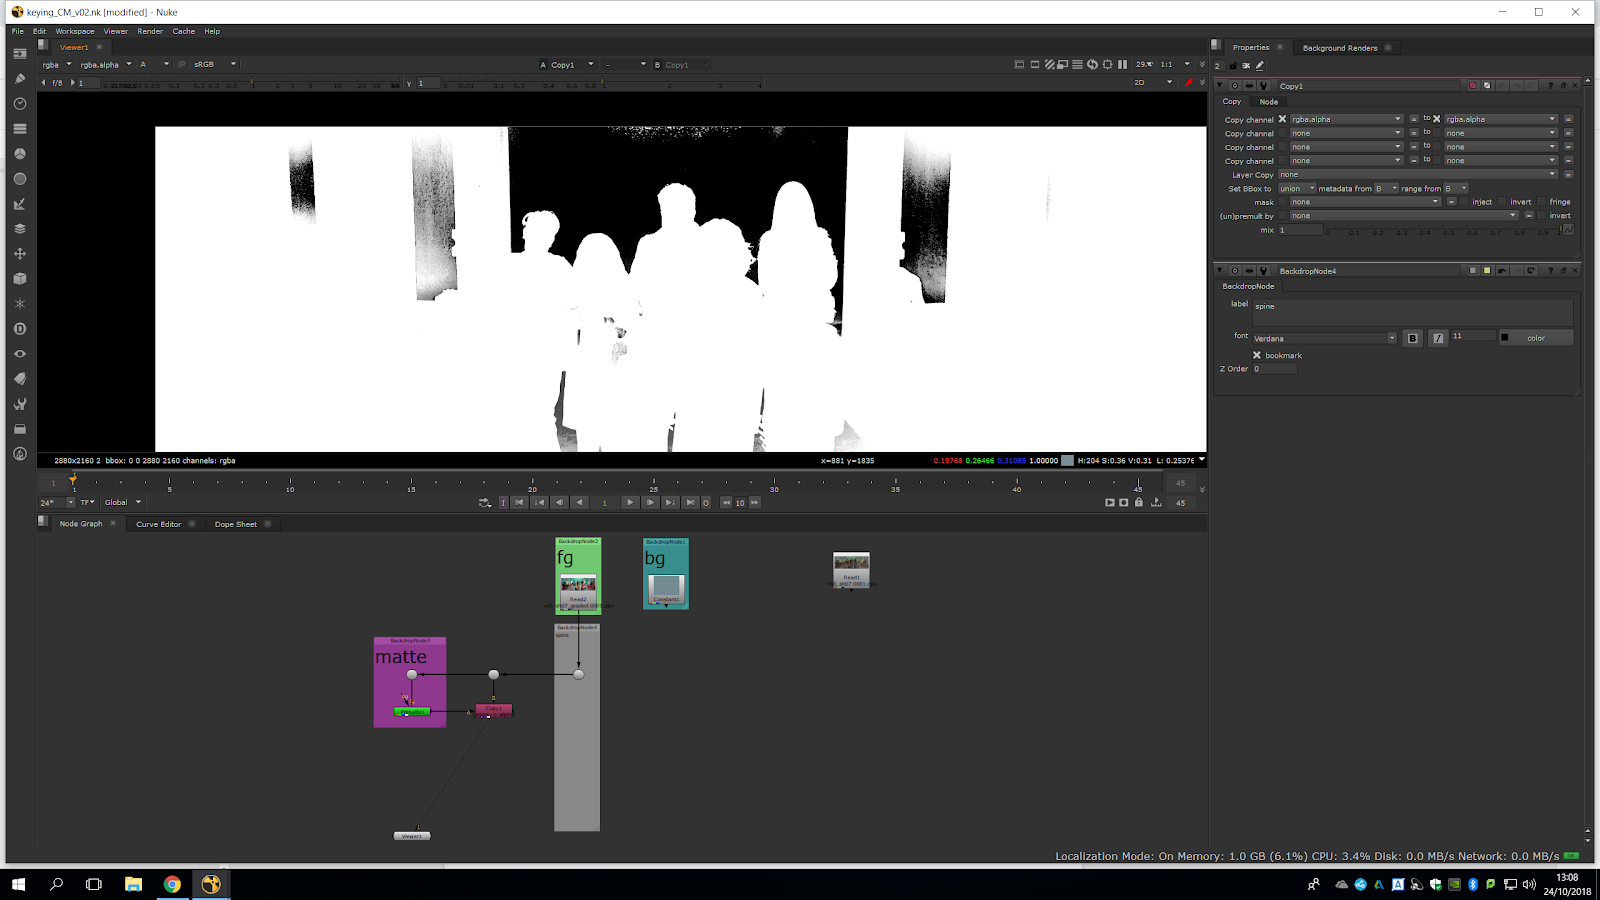The width and height of the screenshot is (1600, 900).
Task: Open the Render menu
Action: pos(150,31)
